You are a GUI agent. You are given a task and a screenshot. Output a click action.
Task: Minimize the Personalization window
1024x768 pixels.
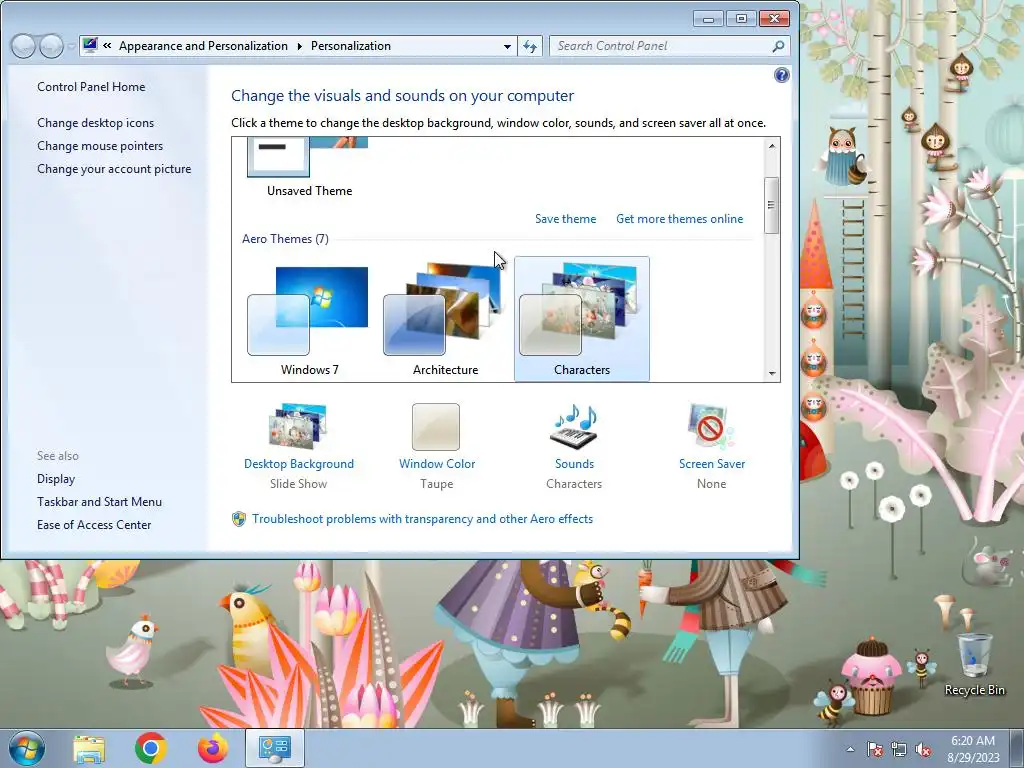point(708,19)
